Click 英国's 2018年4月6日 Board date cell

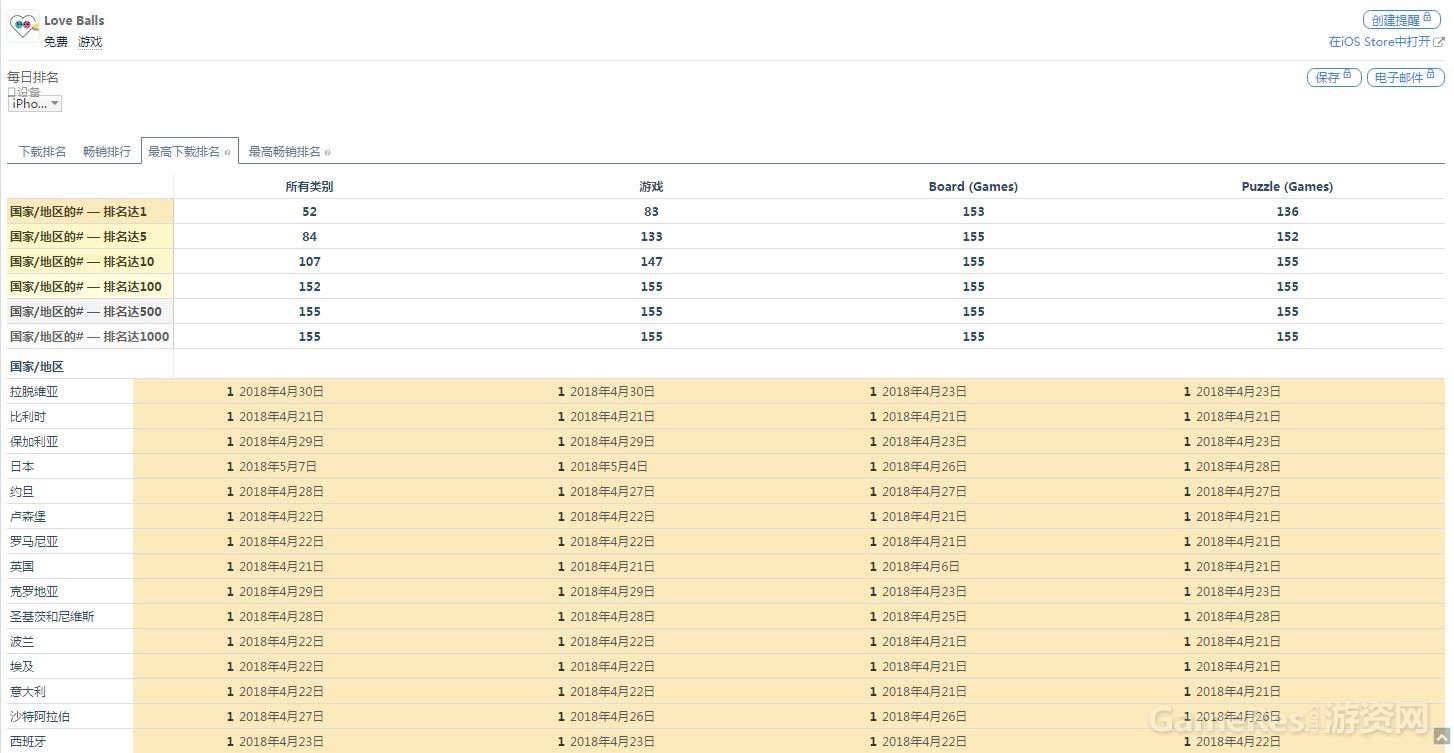point(921,567)
